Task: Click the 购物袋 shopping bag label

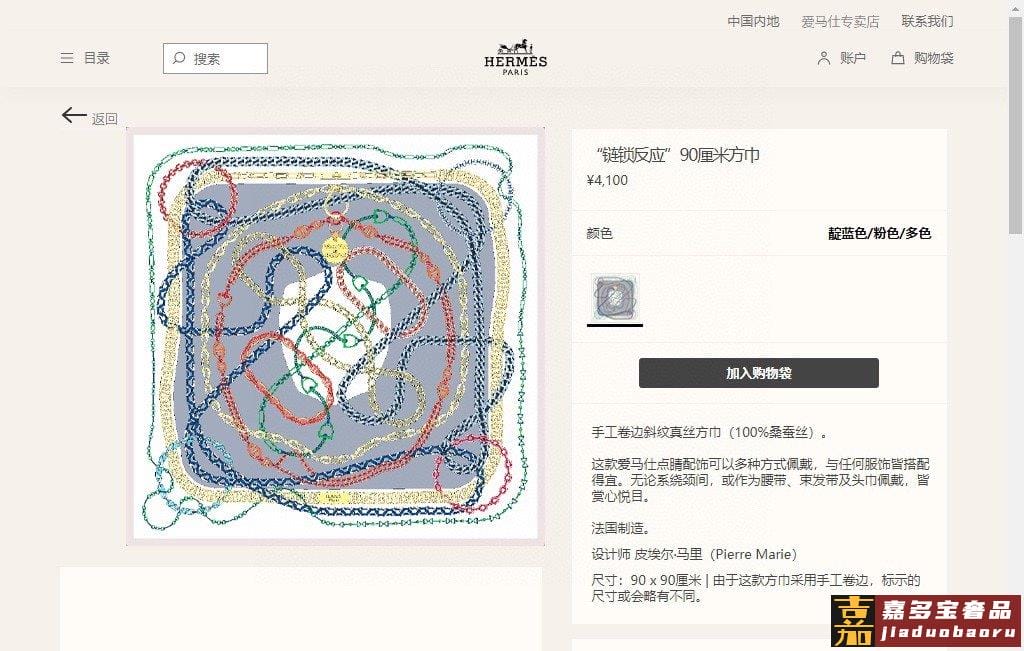Action: click(934, 58)
